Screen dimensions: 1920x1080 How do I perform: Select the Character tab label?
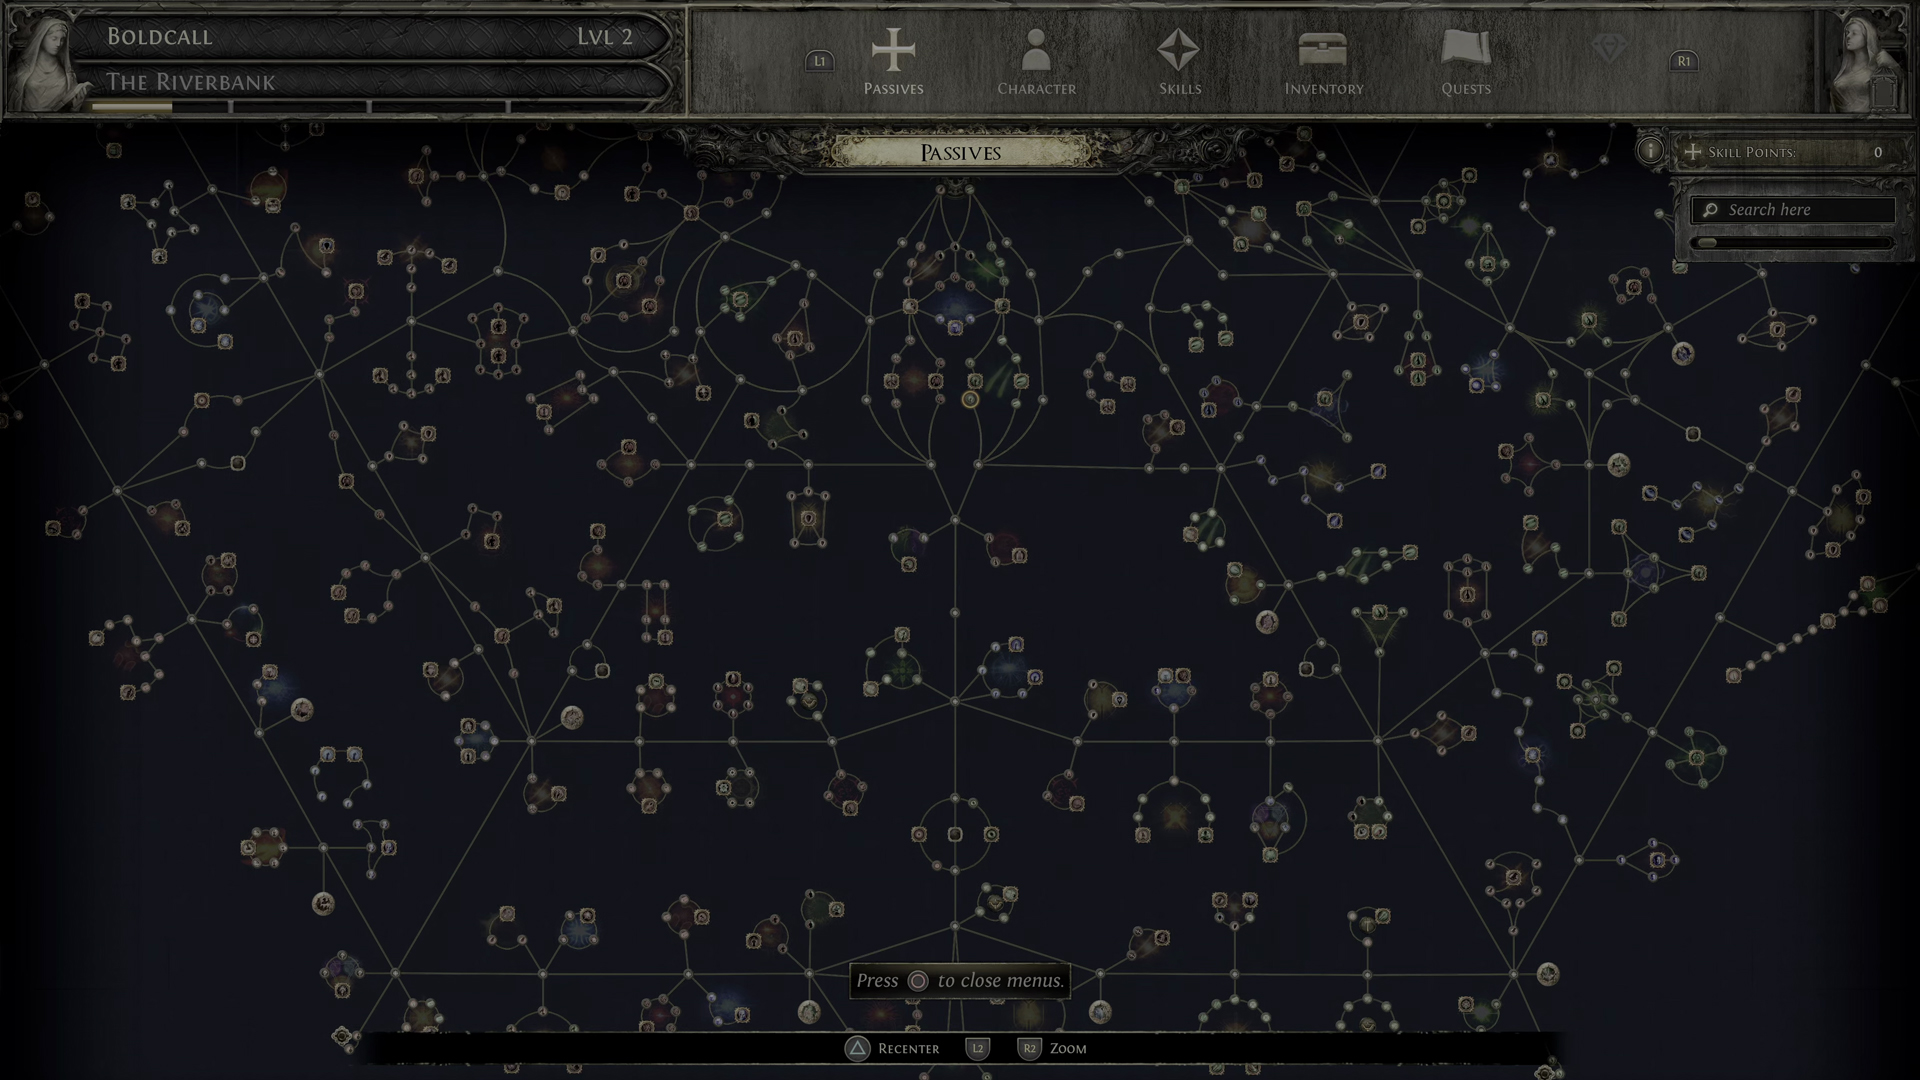1036,88
